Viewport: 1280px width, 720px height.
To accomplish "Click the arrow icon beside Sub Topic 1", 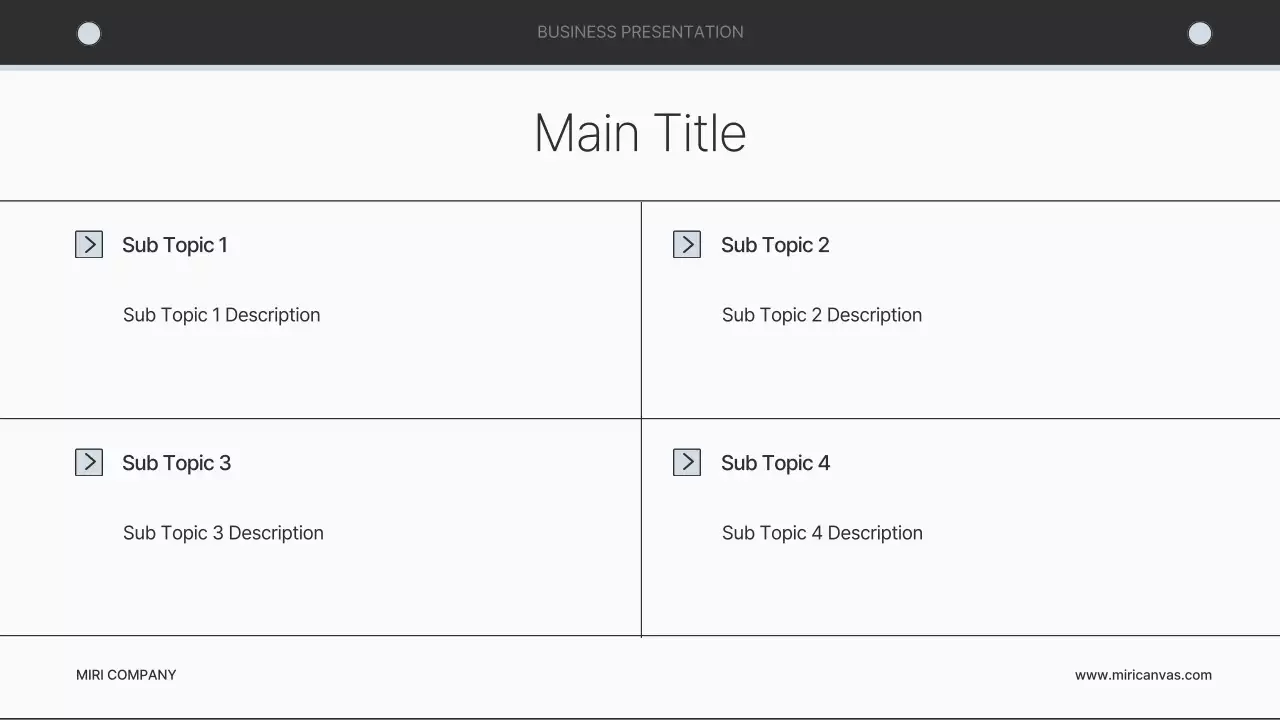I will point(89,245).
